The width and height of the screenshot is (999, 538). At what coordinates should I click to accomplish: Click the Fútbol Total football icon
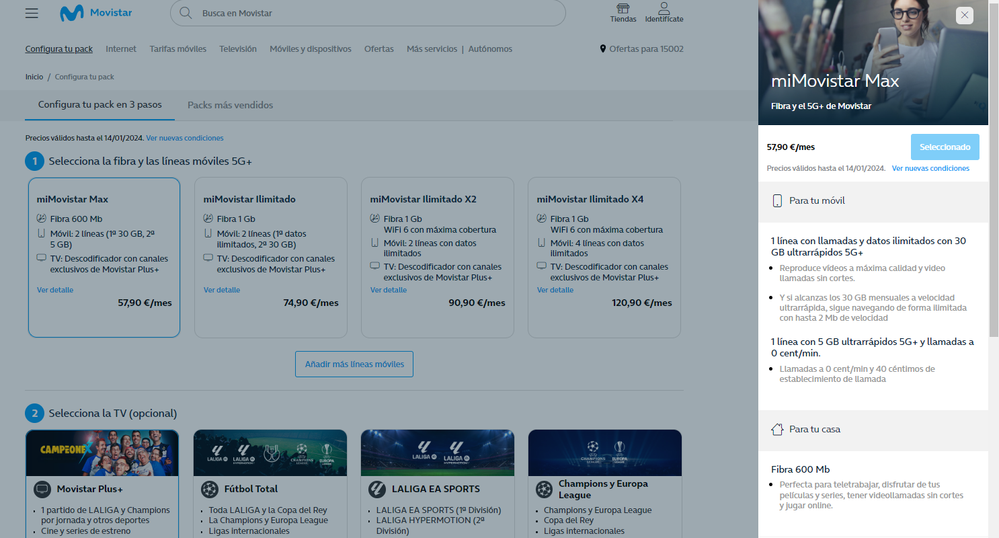[x=209, y=489]
